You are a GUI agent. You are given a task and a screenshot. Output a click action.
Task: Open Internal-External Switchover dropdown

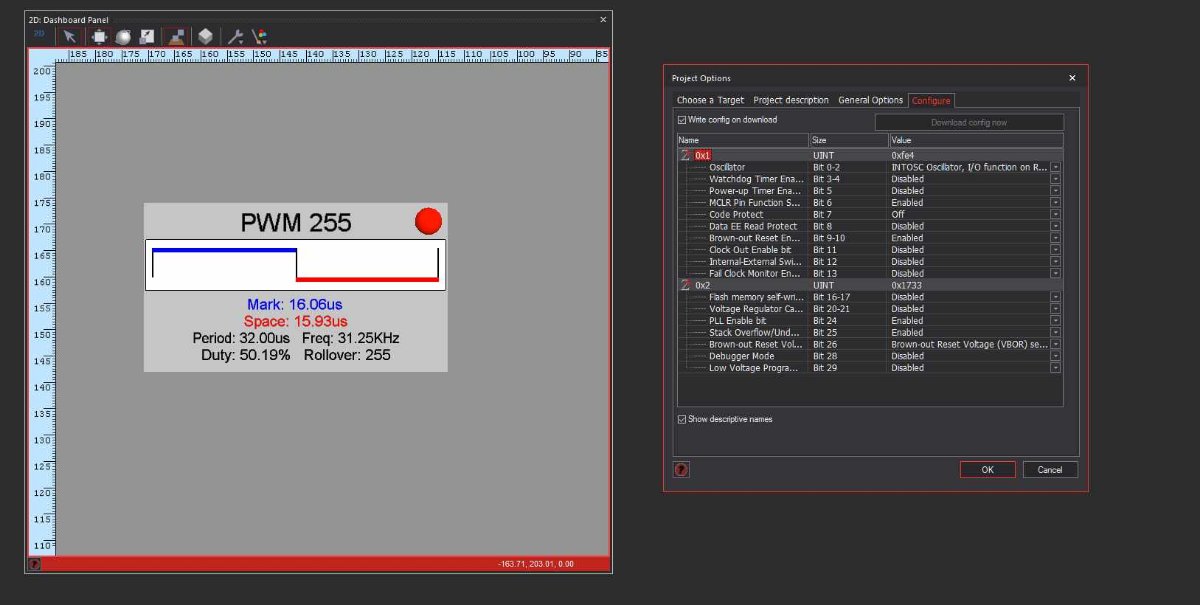coord(1055,262)
